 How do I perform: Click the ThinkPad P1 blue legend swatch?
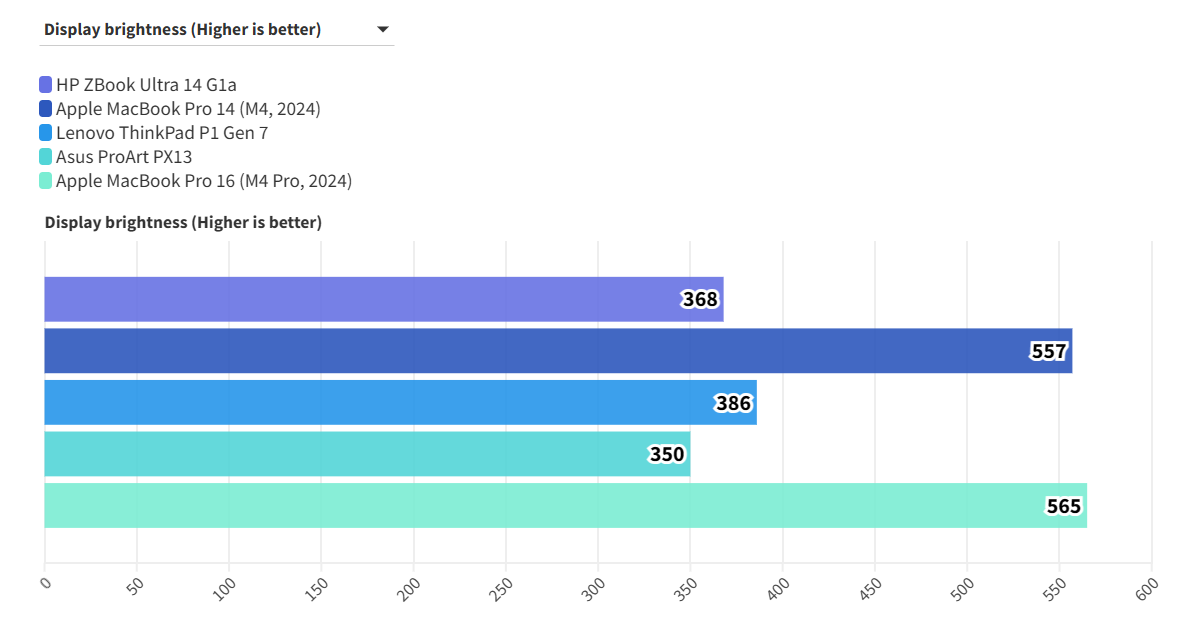tap(46, 133)
